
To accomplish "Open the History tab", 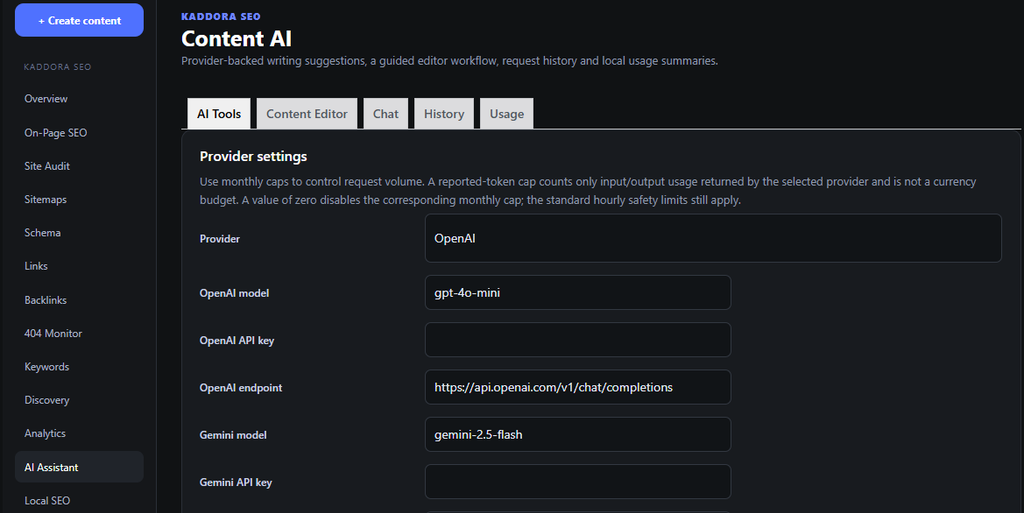I will (x=444, y=114).
